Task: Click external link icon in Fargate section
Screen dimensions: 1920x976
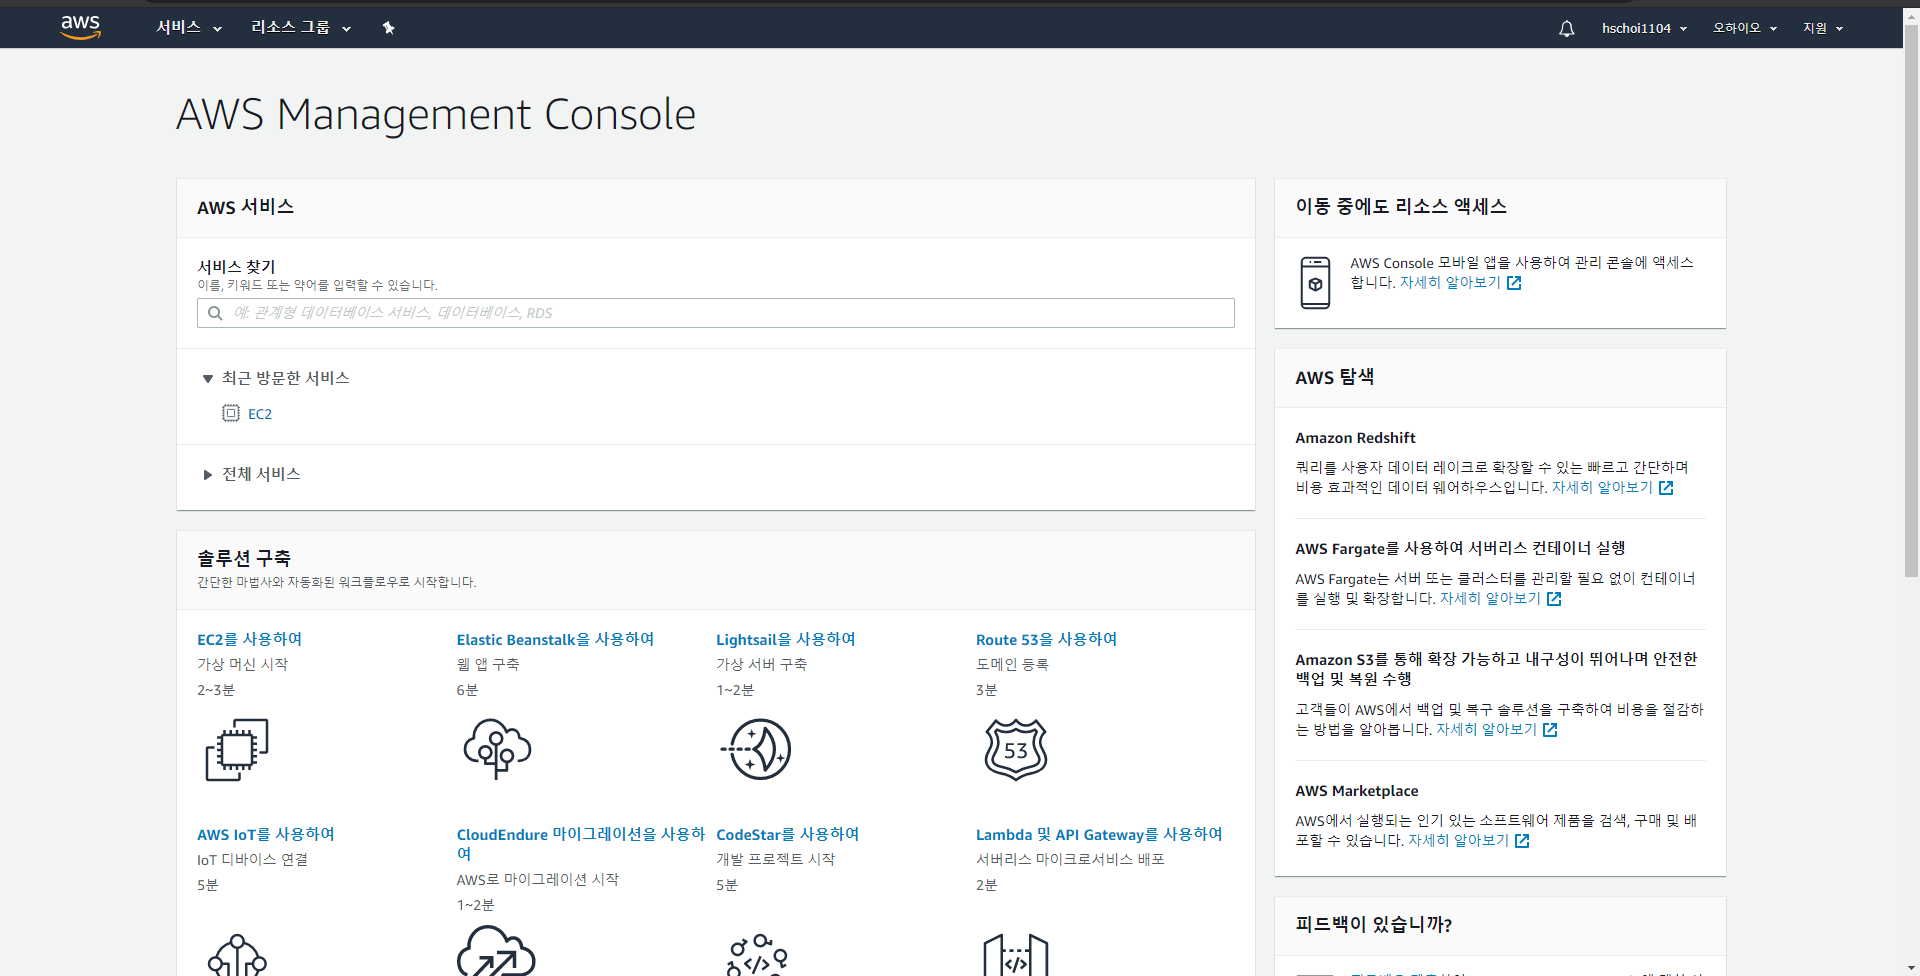Action: (x=1554, y=599)
